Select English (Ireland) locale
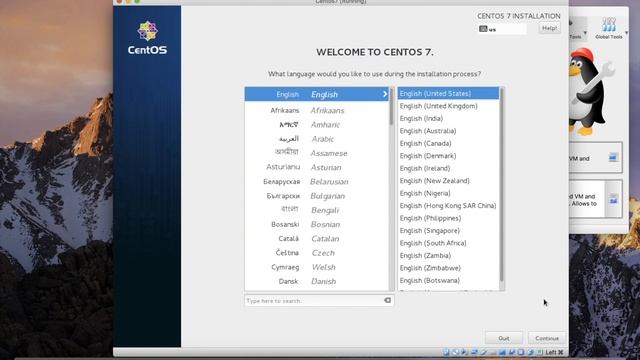 (x=449, y=168)
